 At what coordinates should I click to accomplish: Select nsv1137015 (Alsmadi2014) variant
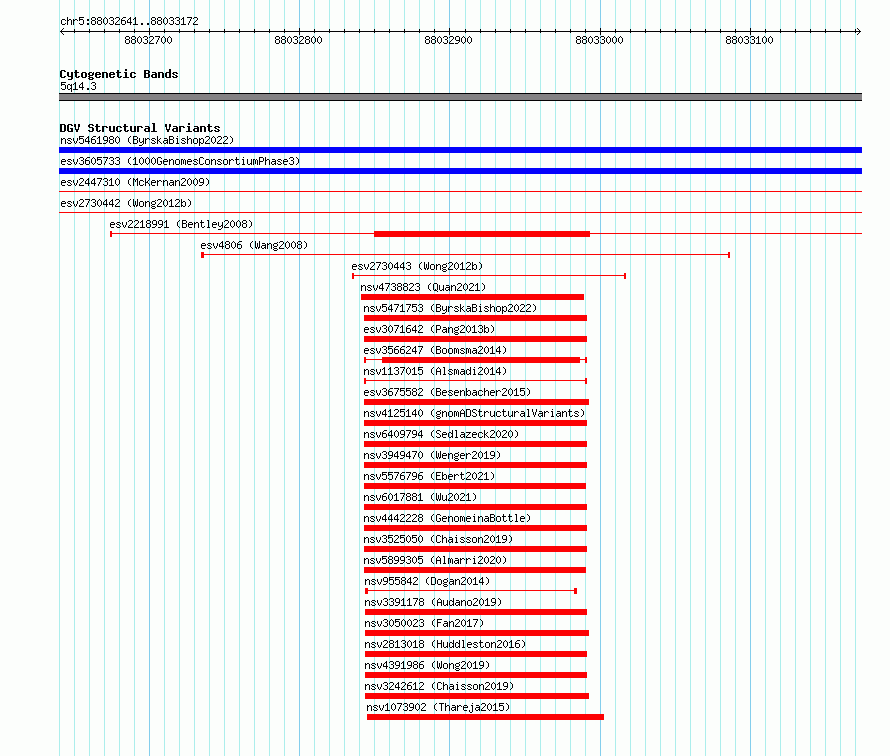tap(435, 371)
